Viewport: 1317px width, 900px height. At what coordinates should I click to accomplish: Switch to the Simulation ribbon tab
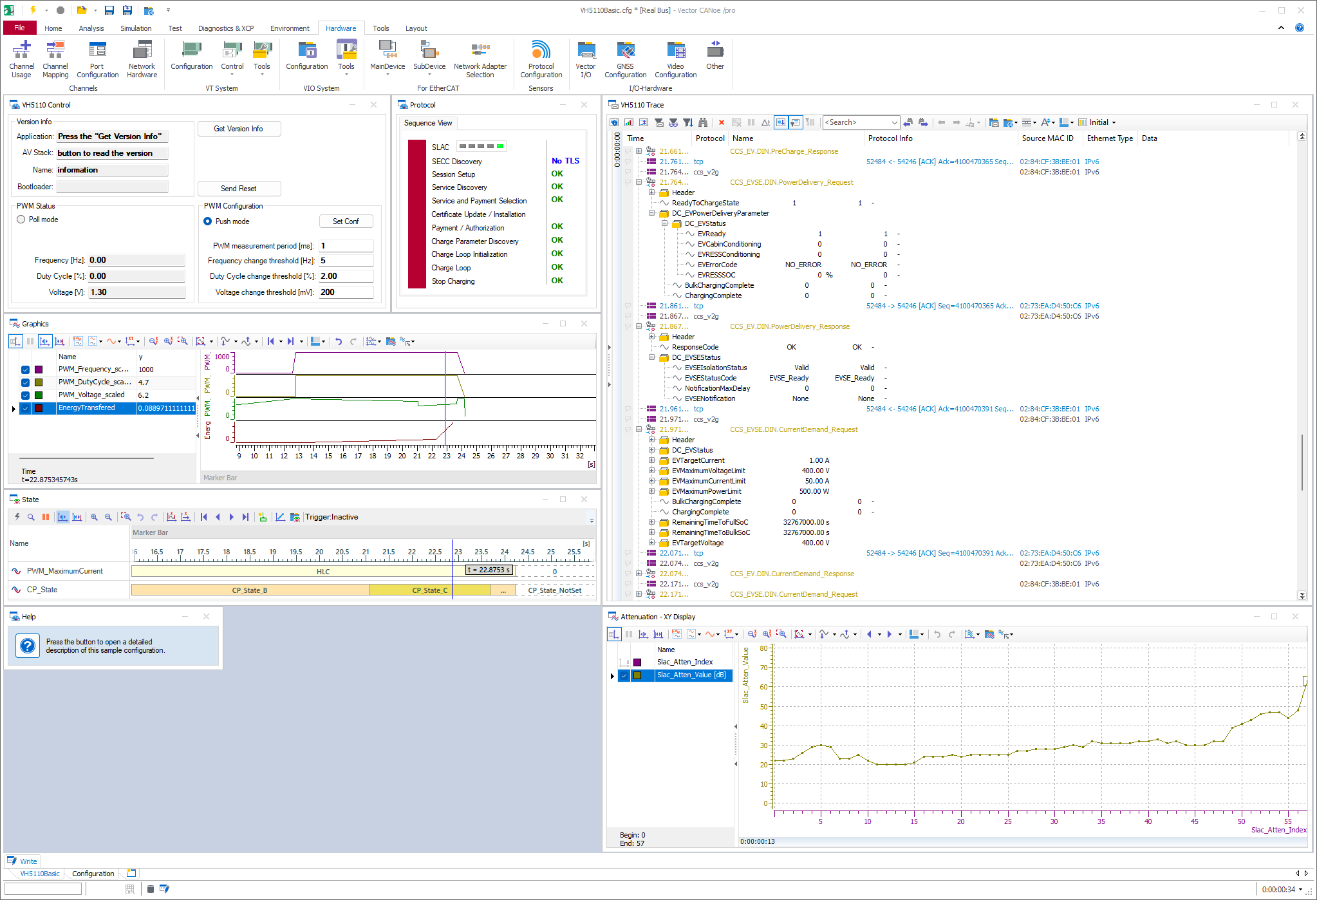(x=136, y=28)
